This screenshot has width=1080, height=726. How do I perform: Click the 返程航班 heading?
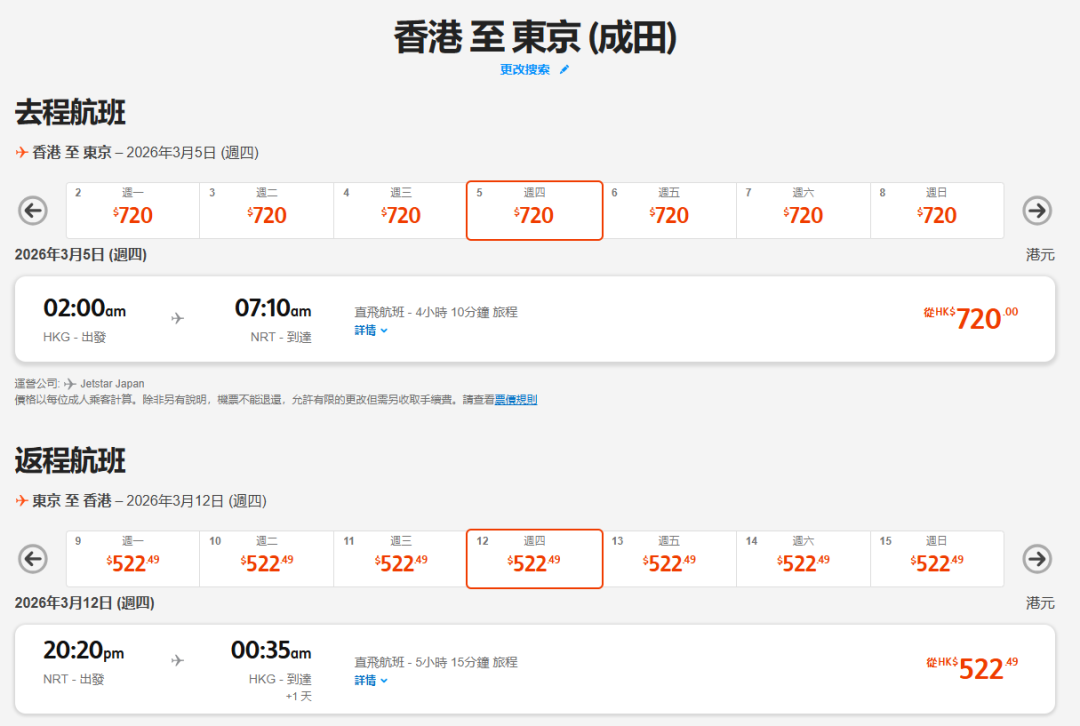click(x=70, y=461)
